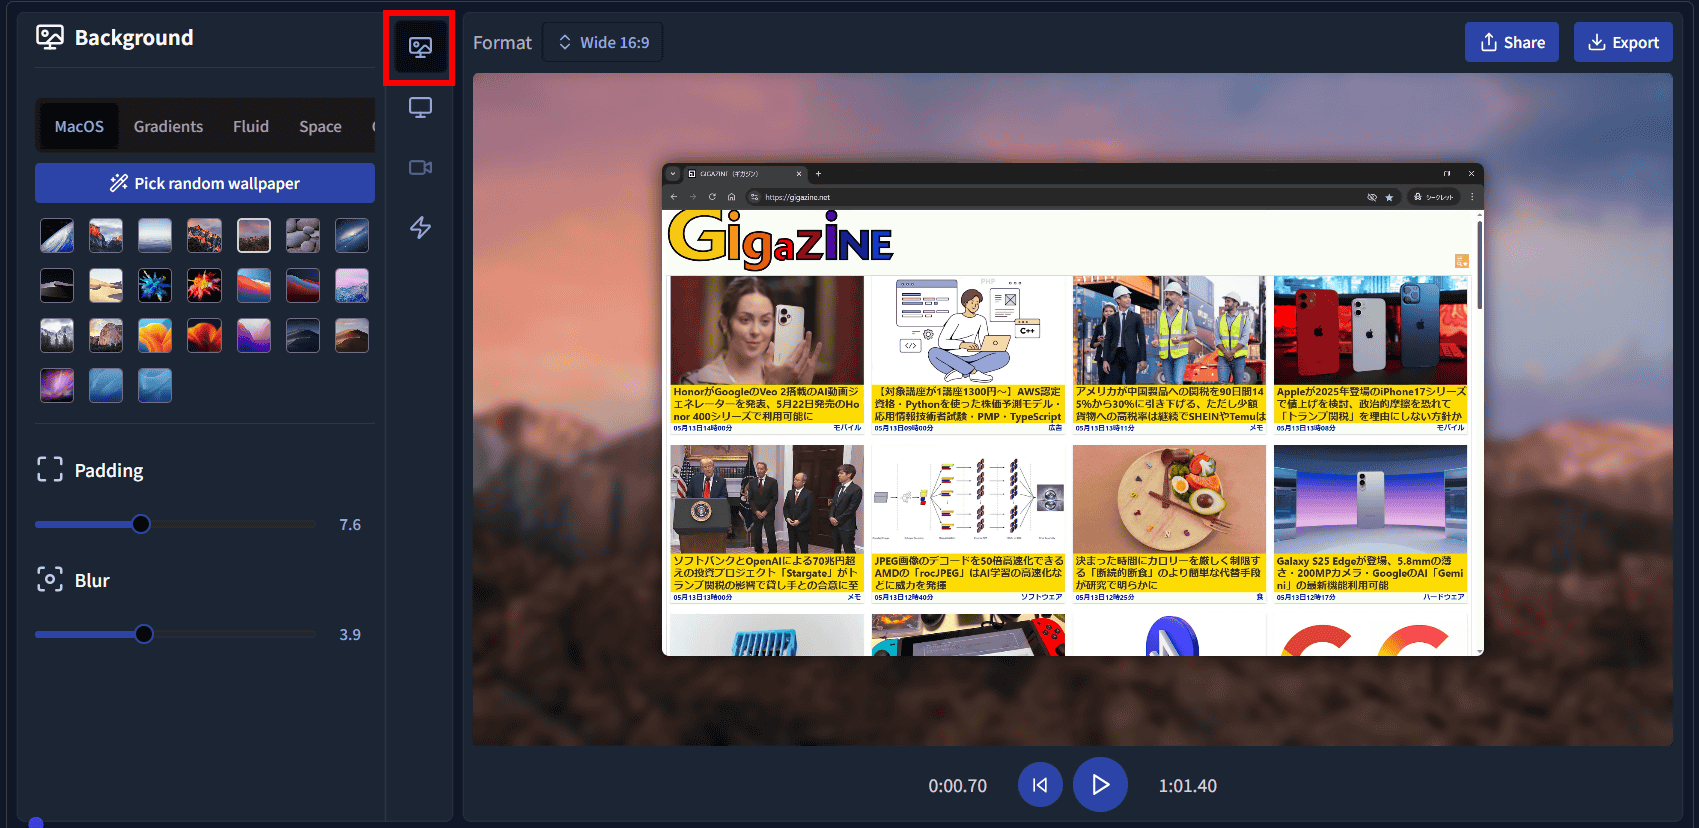This screenshot has height=828, width=1699.
Task: Click the Background panel heading text
Action: [134, 38]
